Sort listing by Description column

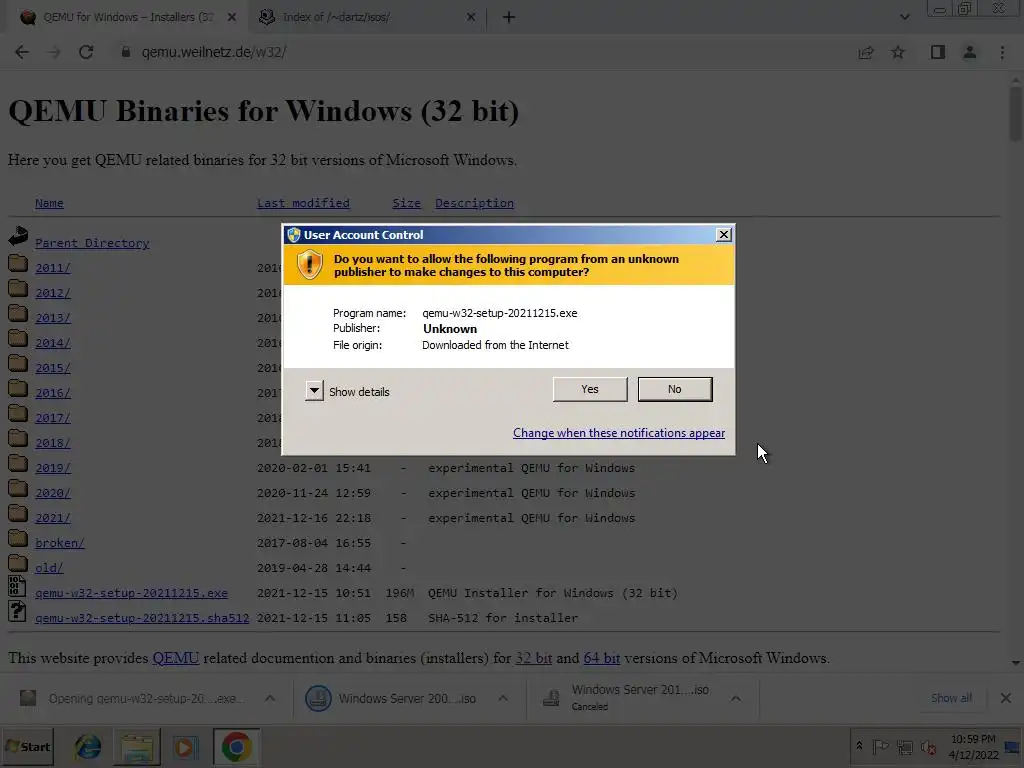(474, 203)
